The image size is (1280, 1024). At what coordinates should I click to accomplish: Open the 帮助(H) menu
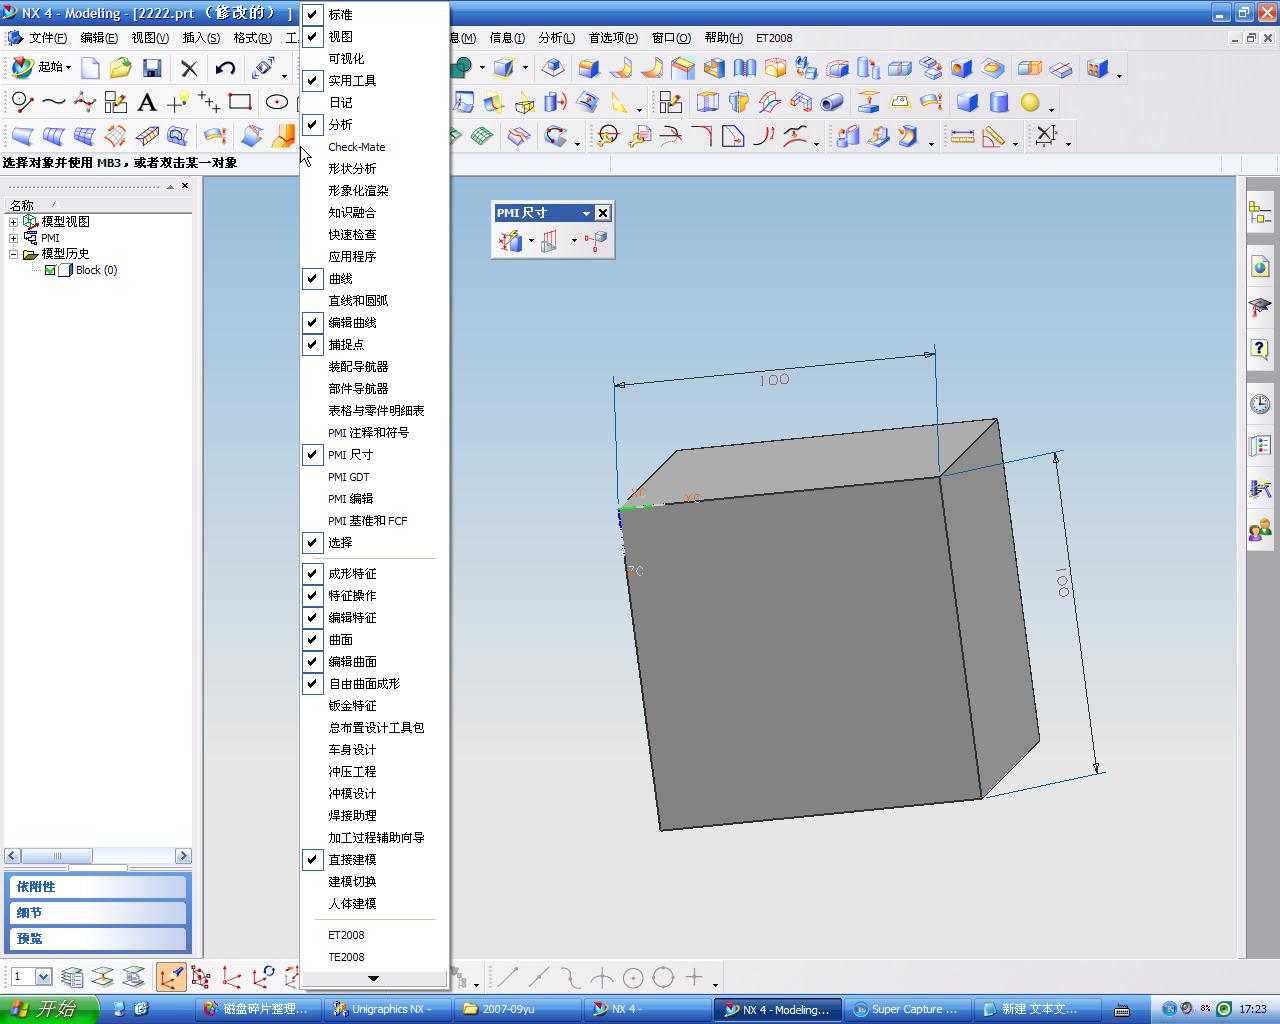tap(723, 38)
